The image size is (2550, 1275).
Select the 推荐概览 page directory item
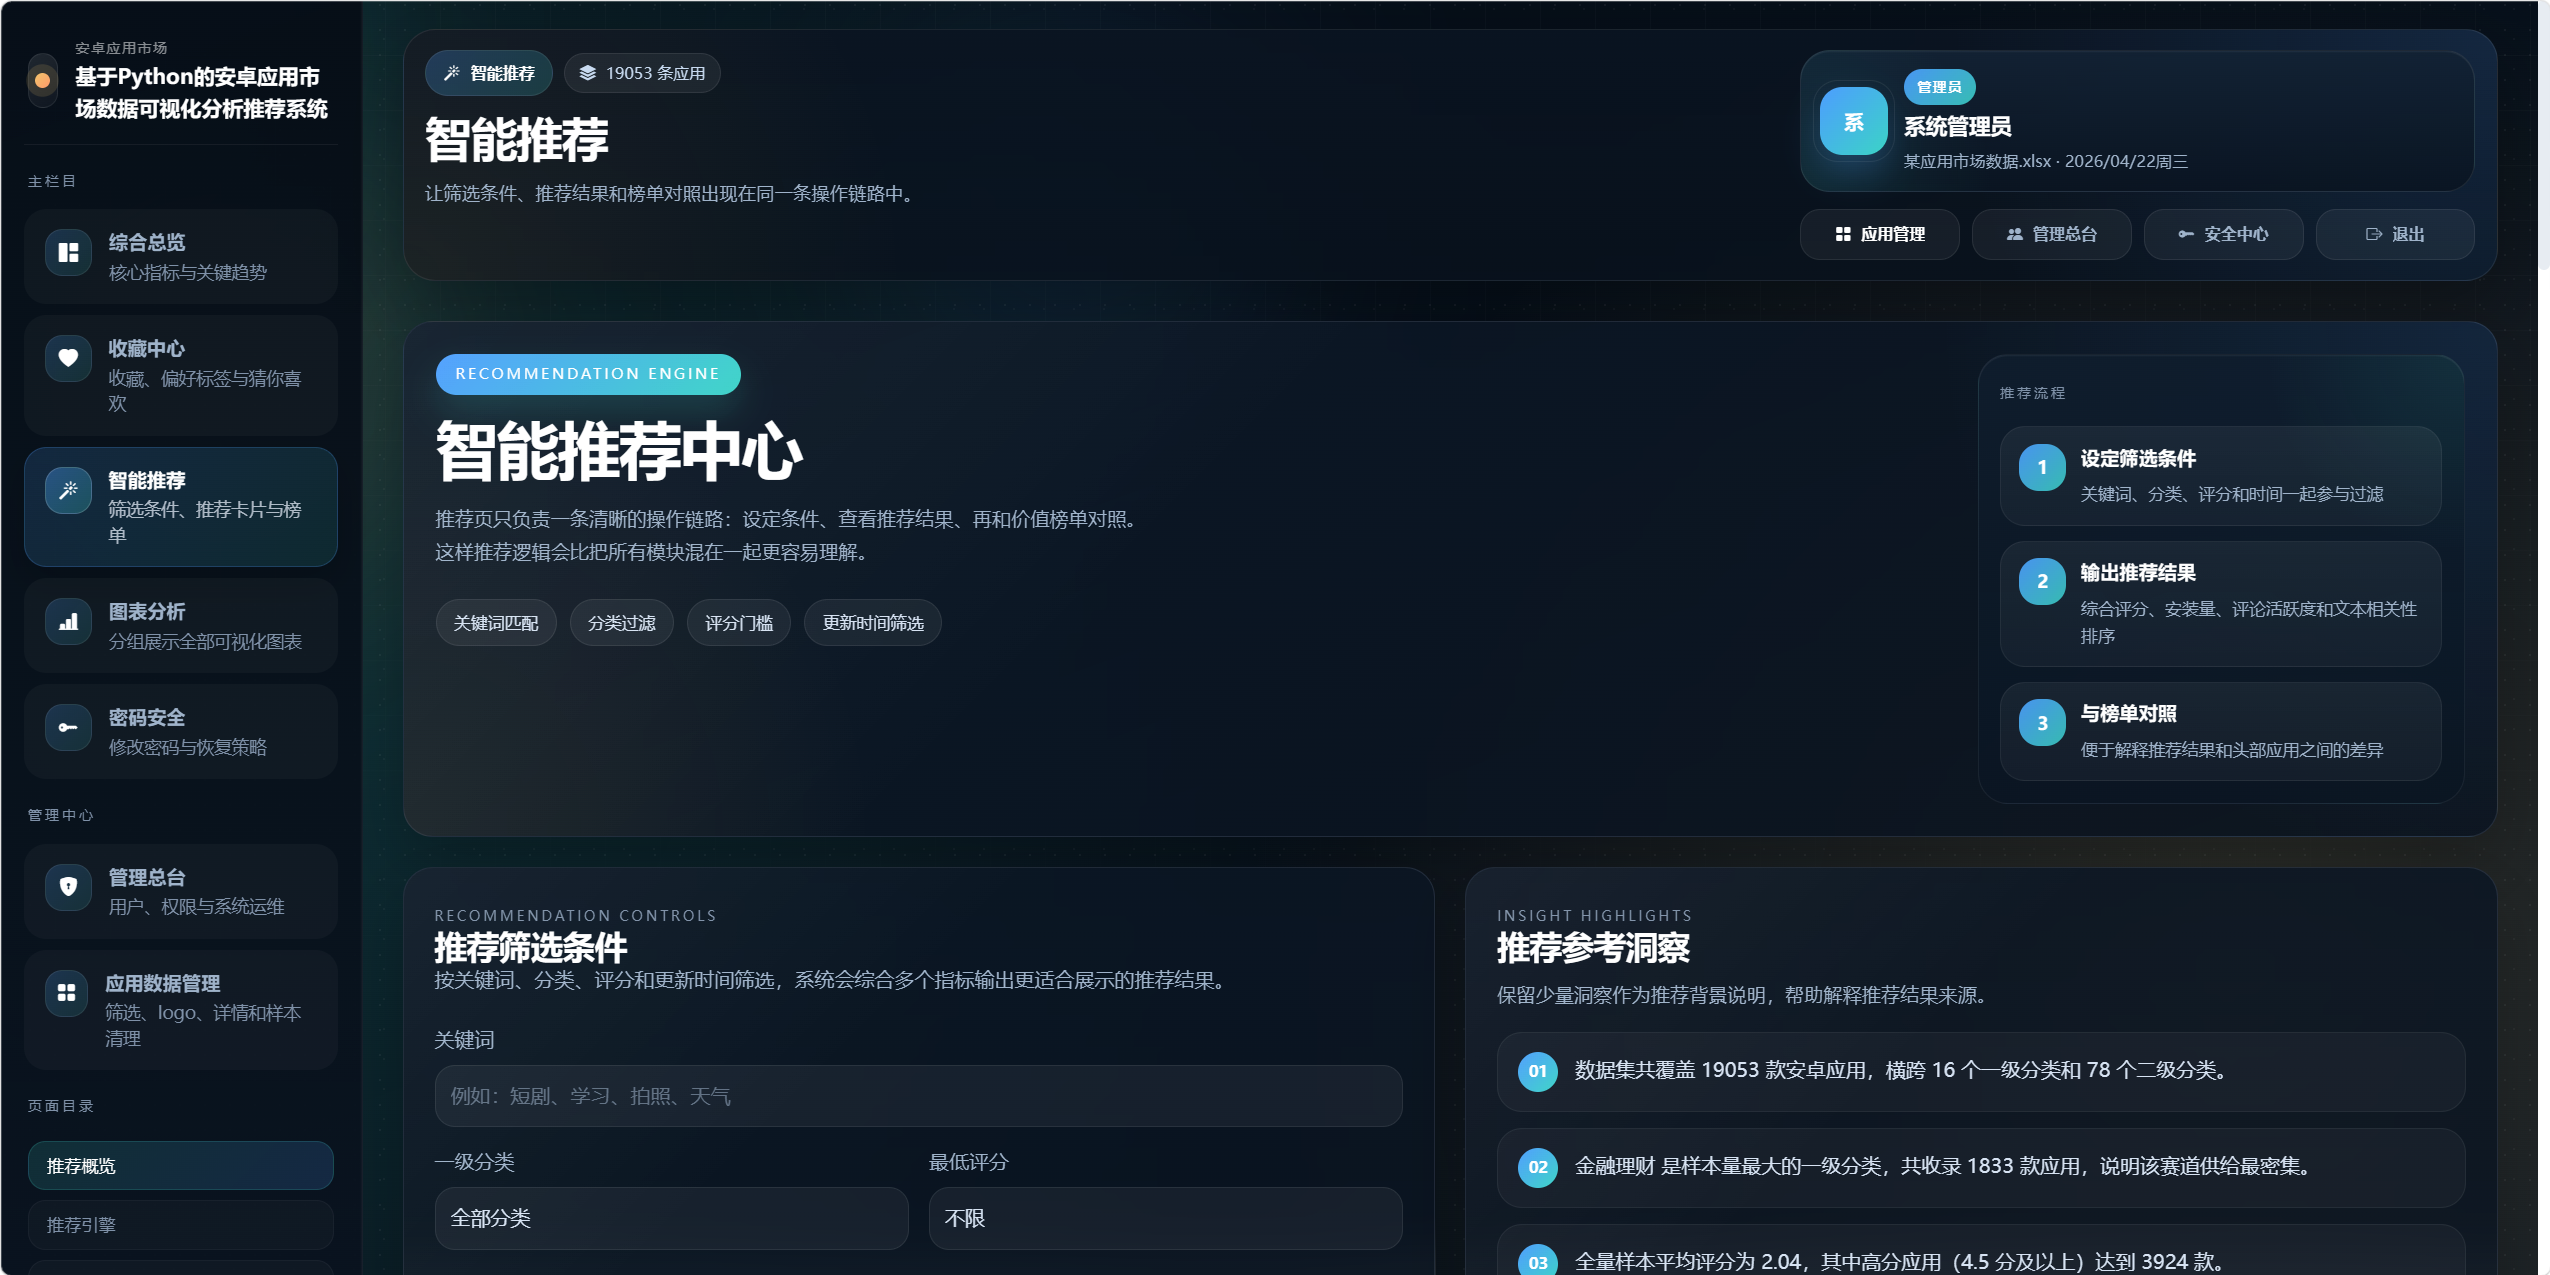click(180, 1166)
